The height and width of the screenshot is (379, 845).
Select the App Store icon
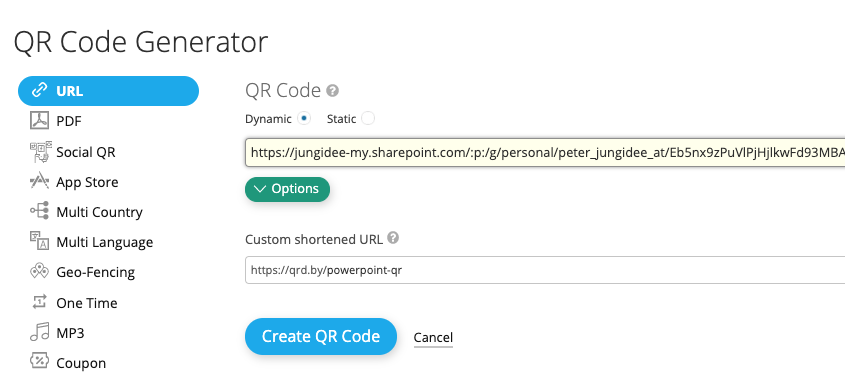tap(39, 182)
